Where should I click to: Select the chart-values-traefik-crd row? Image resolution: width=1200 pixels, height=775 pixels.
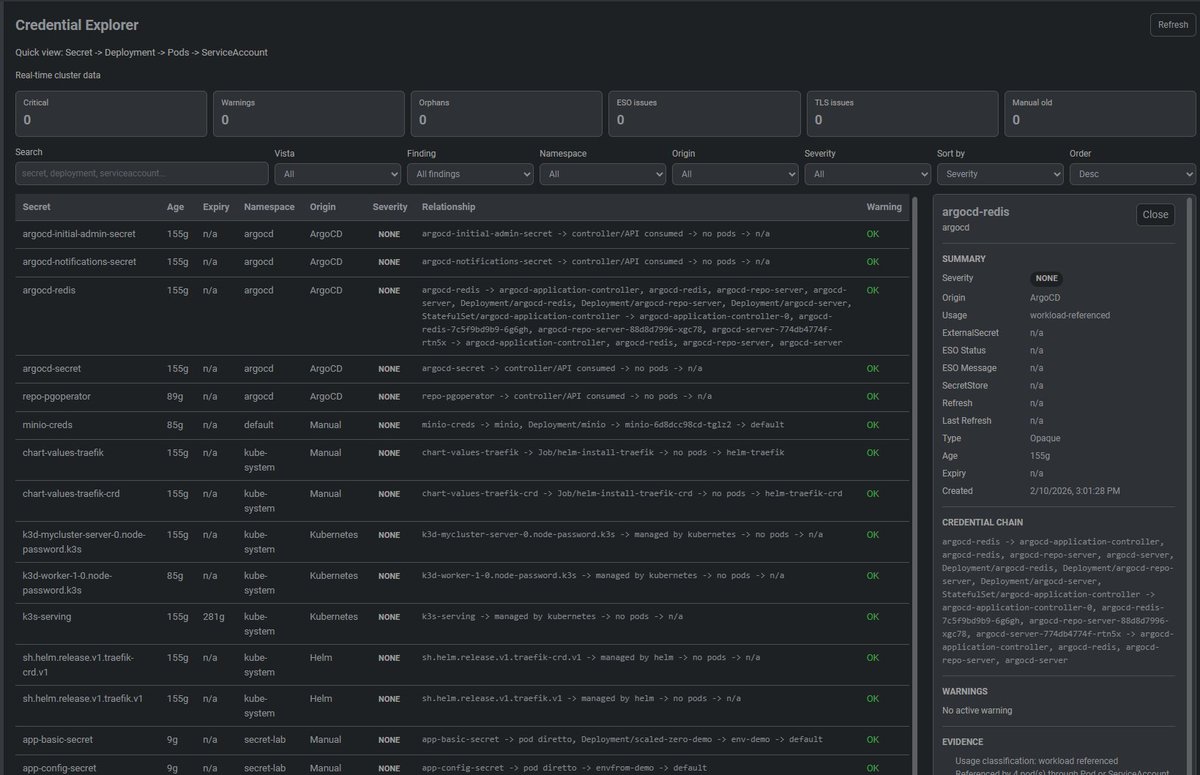463,500
